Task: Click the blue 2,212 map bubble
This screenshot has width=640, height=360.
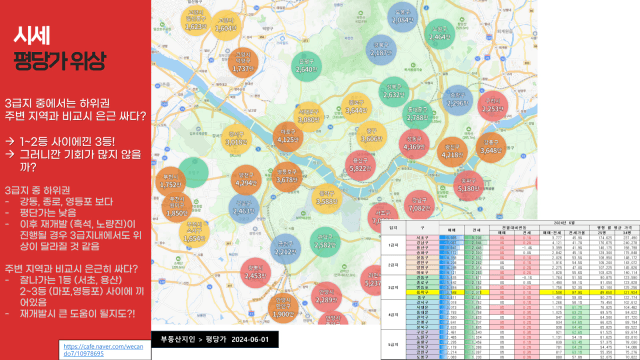Action: (x=286, y=249)
